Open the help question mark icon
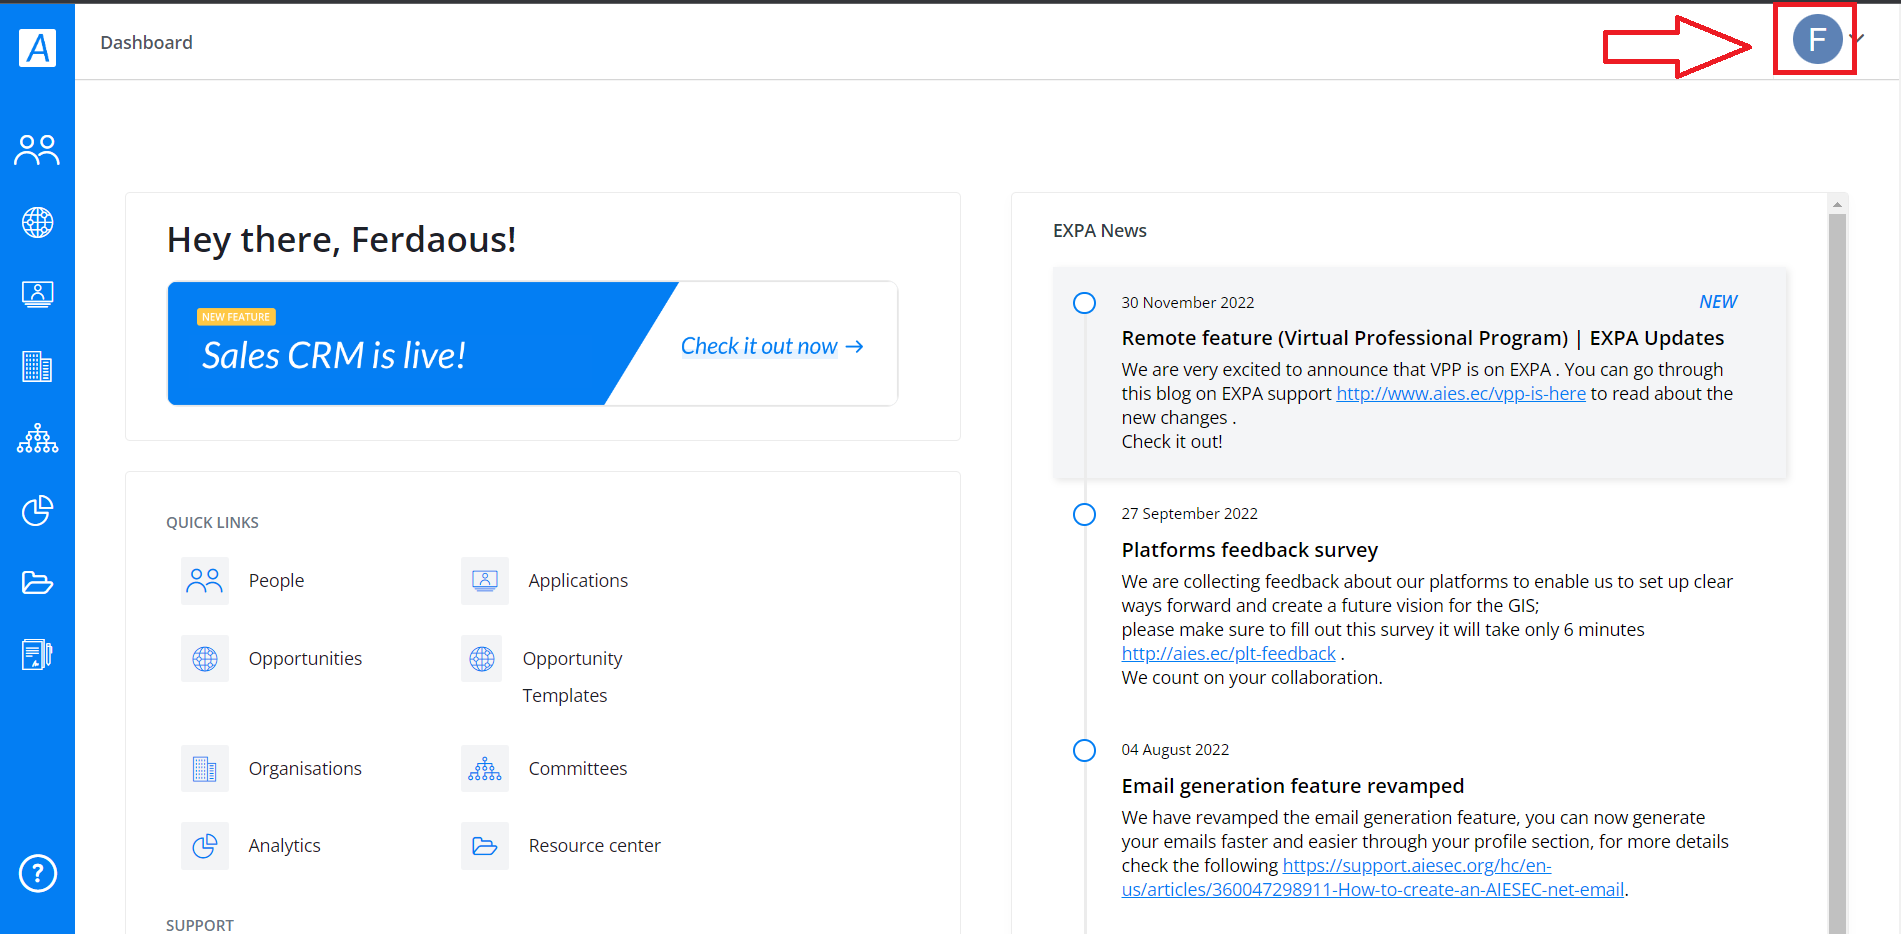1901x934 pixels. pyautogui.click(x=38, y=873)
